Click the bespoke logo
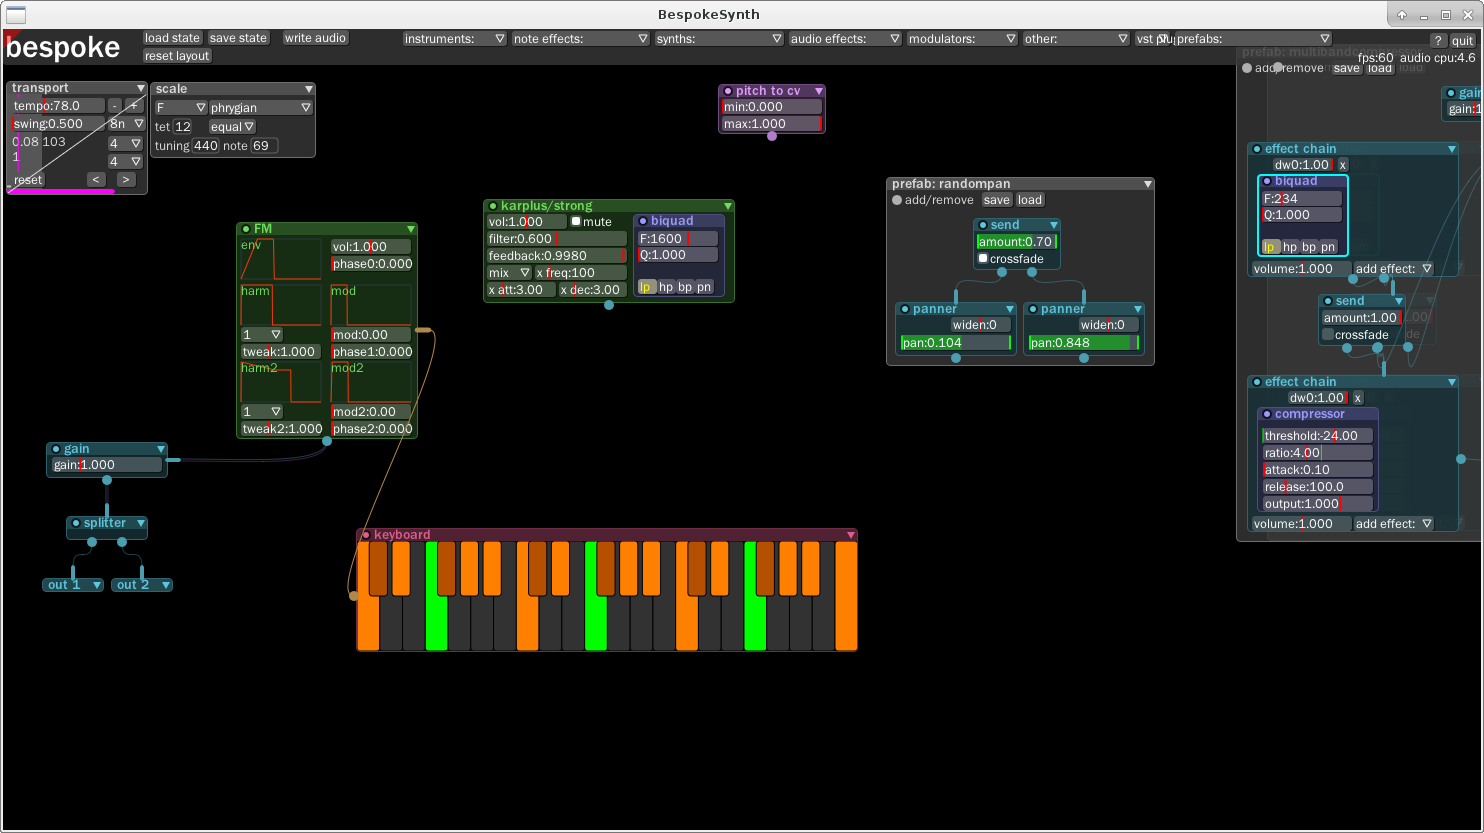The height and width of the screenshot is (833, 1484). click(x=62, y=46)
